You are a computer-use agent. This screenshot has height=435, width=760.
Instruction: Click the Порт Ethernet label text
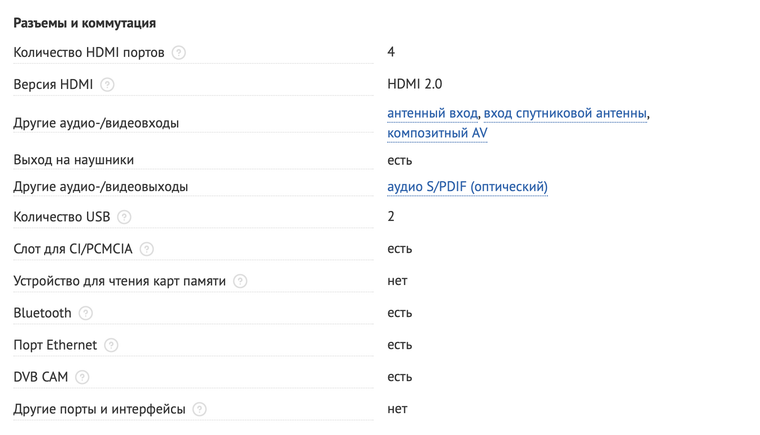tap(55, 345)
